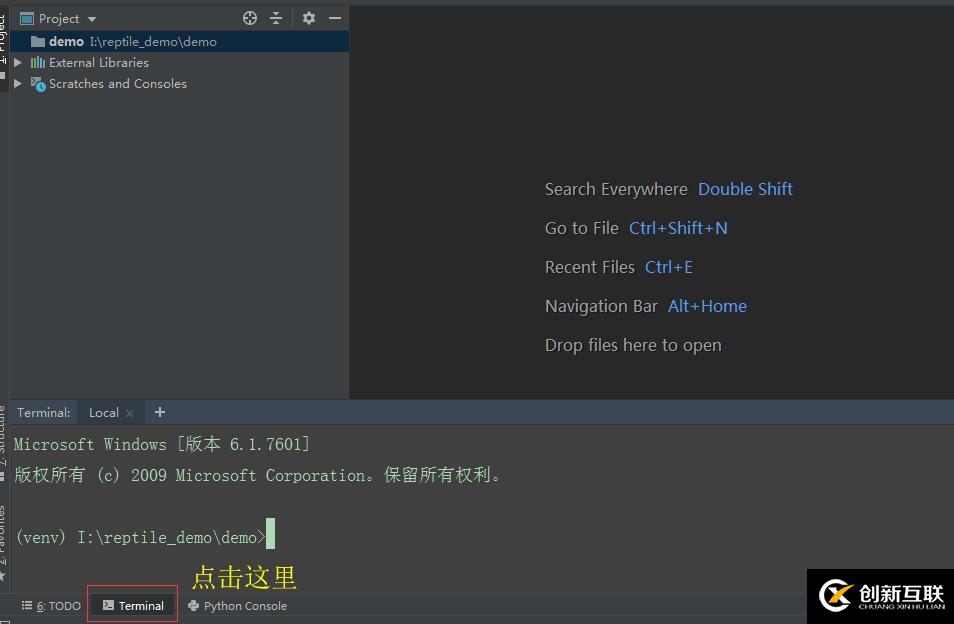Click the TODO list icon
The height and width of the screenshot is (624, 954).
pos(27,605)
